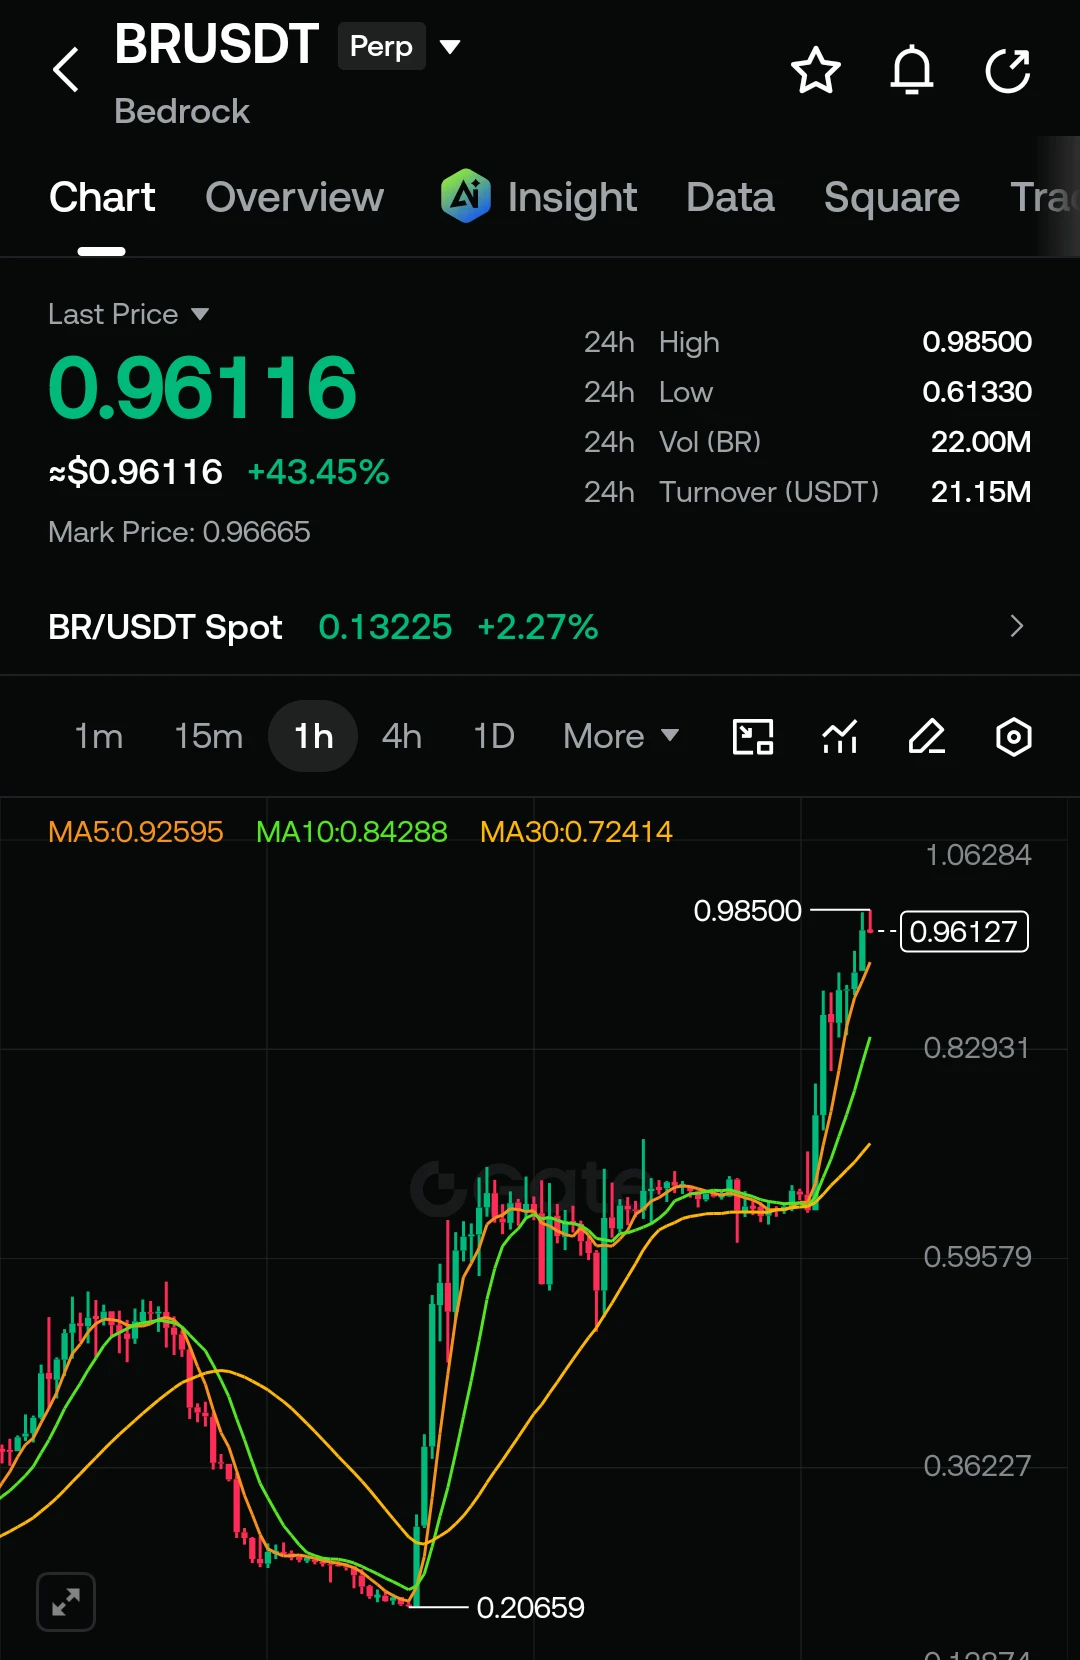Tap the 24h Turnover value 21.15M
This screenshot has width=1080, height=1660.
pos(981,492)
